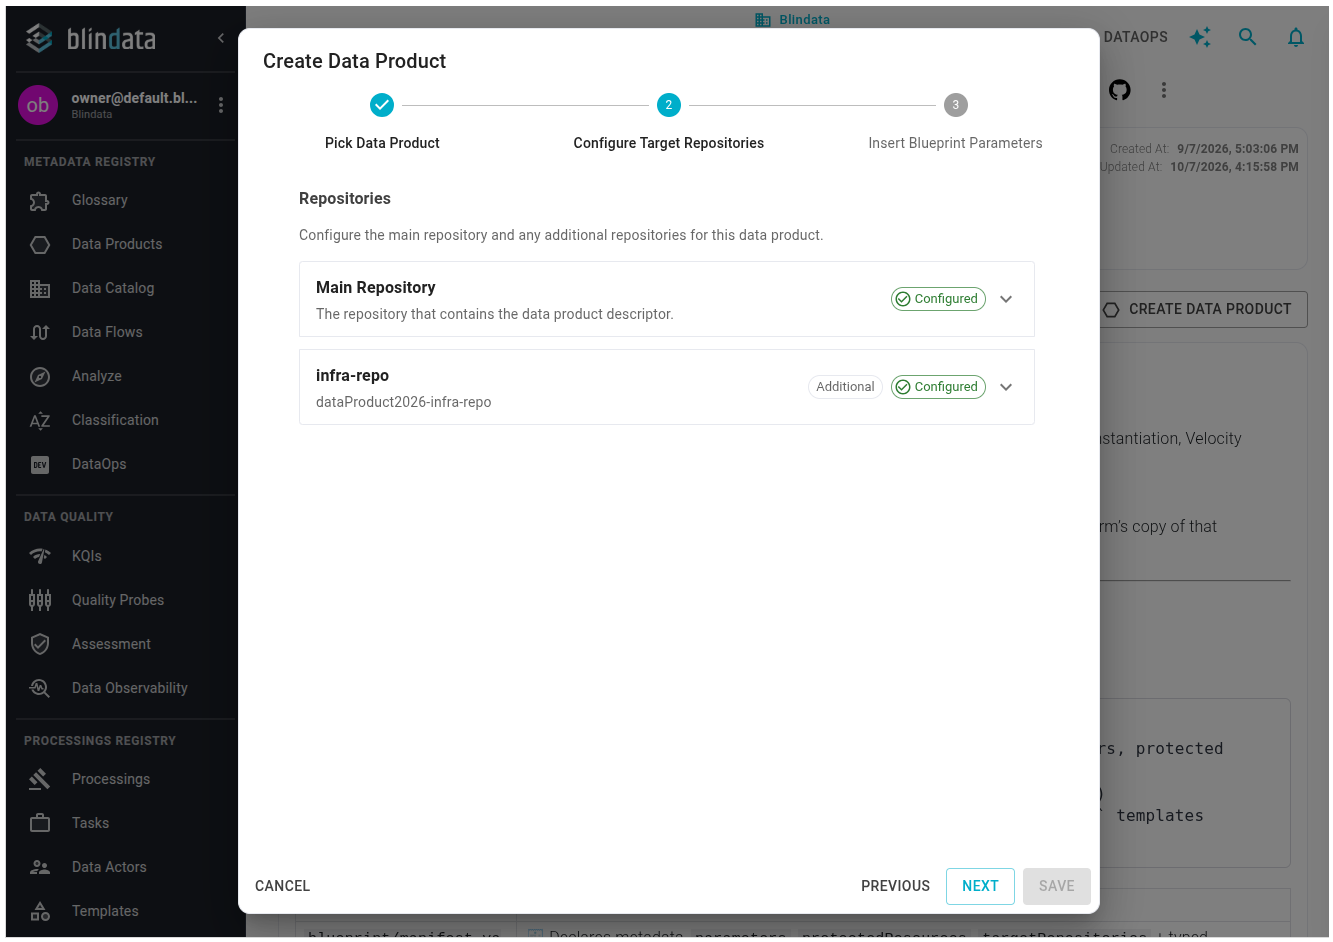Image resolution: width=1333 pixels, height=942 pixels.
Task: Click the Data Actors people icon
Action: (40, 868)
